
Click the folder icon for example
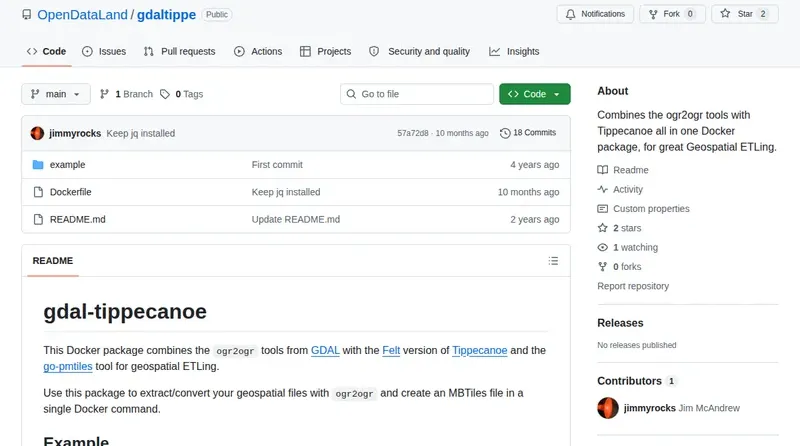pyautogui.click(x=38, y=165)
